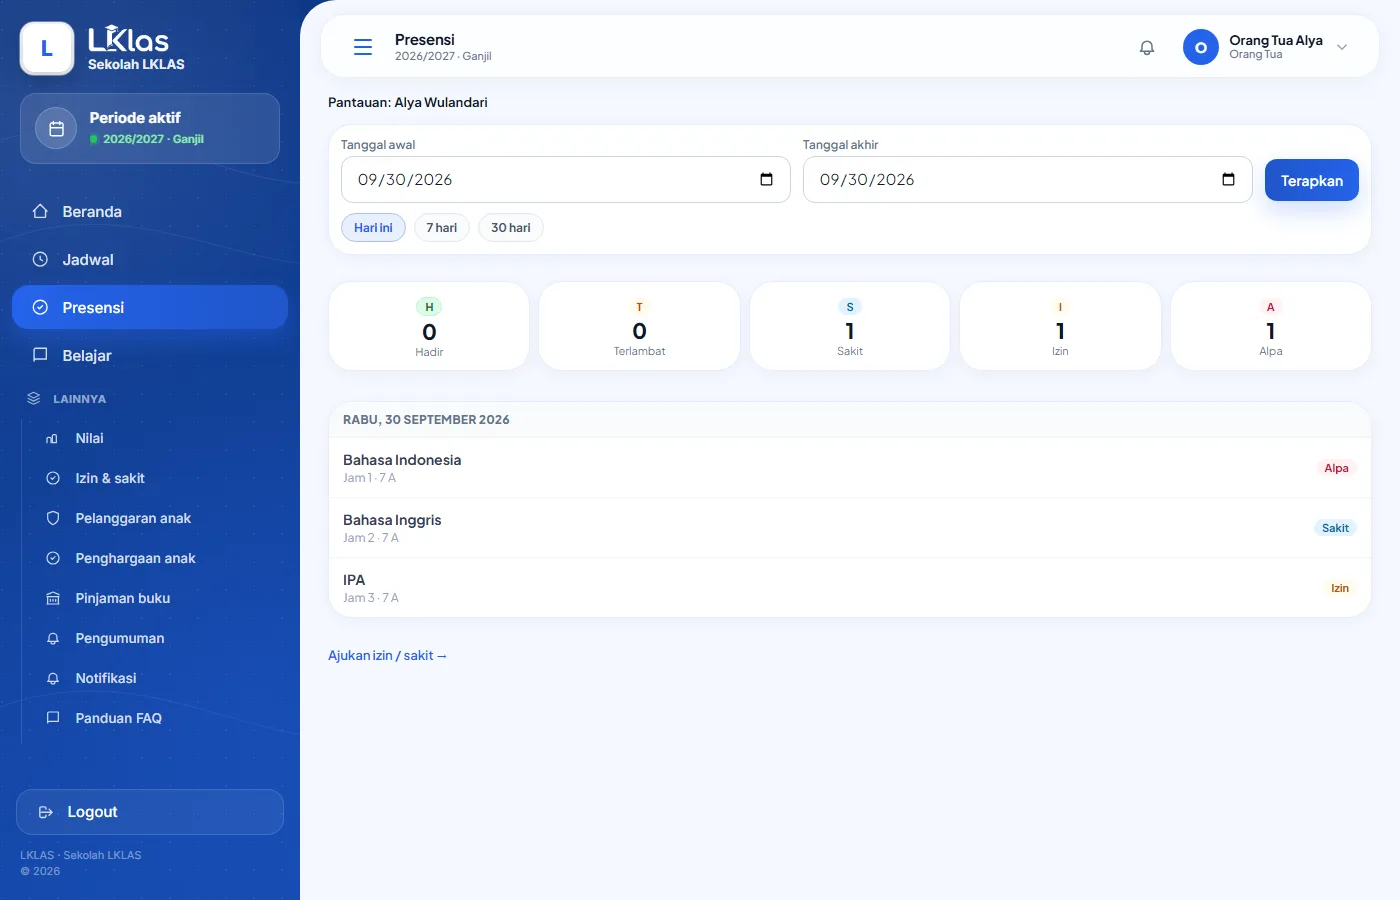Open Pelanggaran anak in the sidebar
This screenshot has width=1400, height=900.
pyautogui.click(x=160, y=519)
